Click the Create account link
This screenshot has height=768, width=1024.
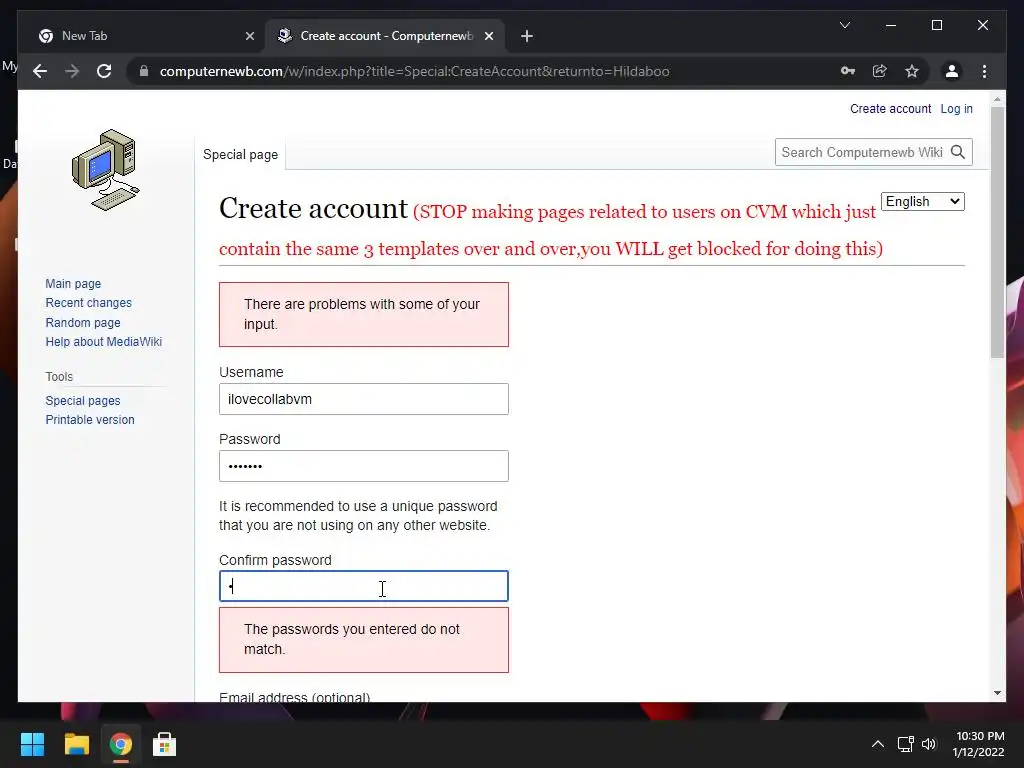pyautogui.click(x=890, y=109)
